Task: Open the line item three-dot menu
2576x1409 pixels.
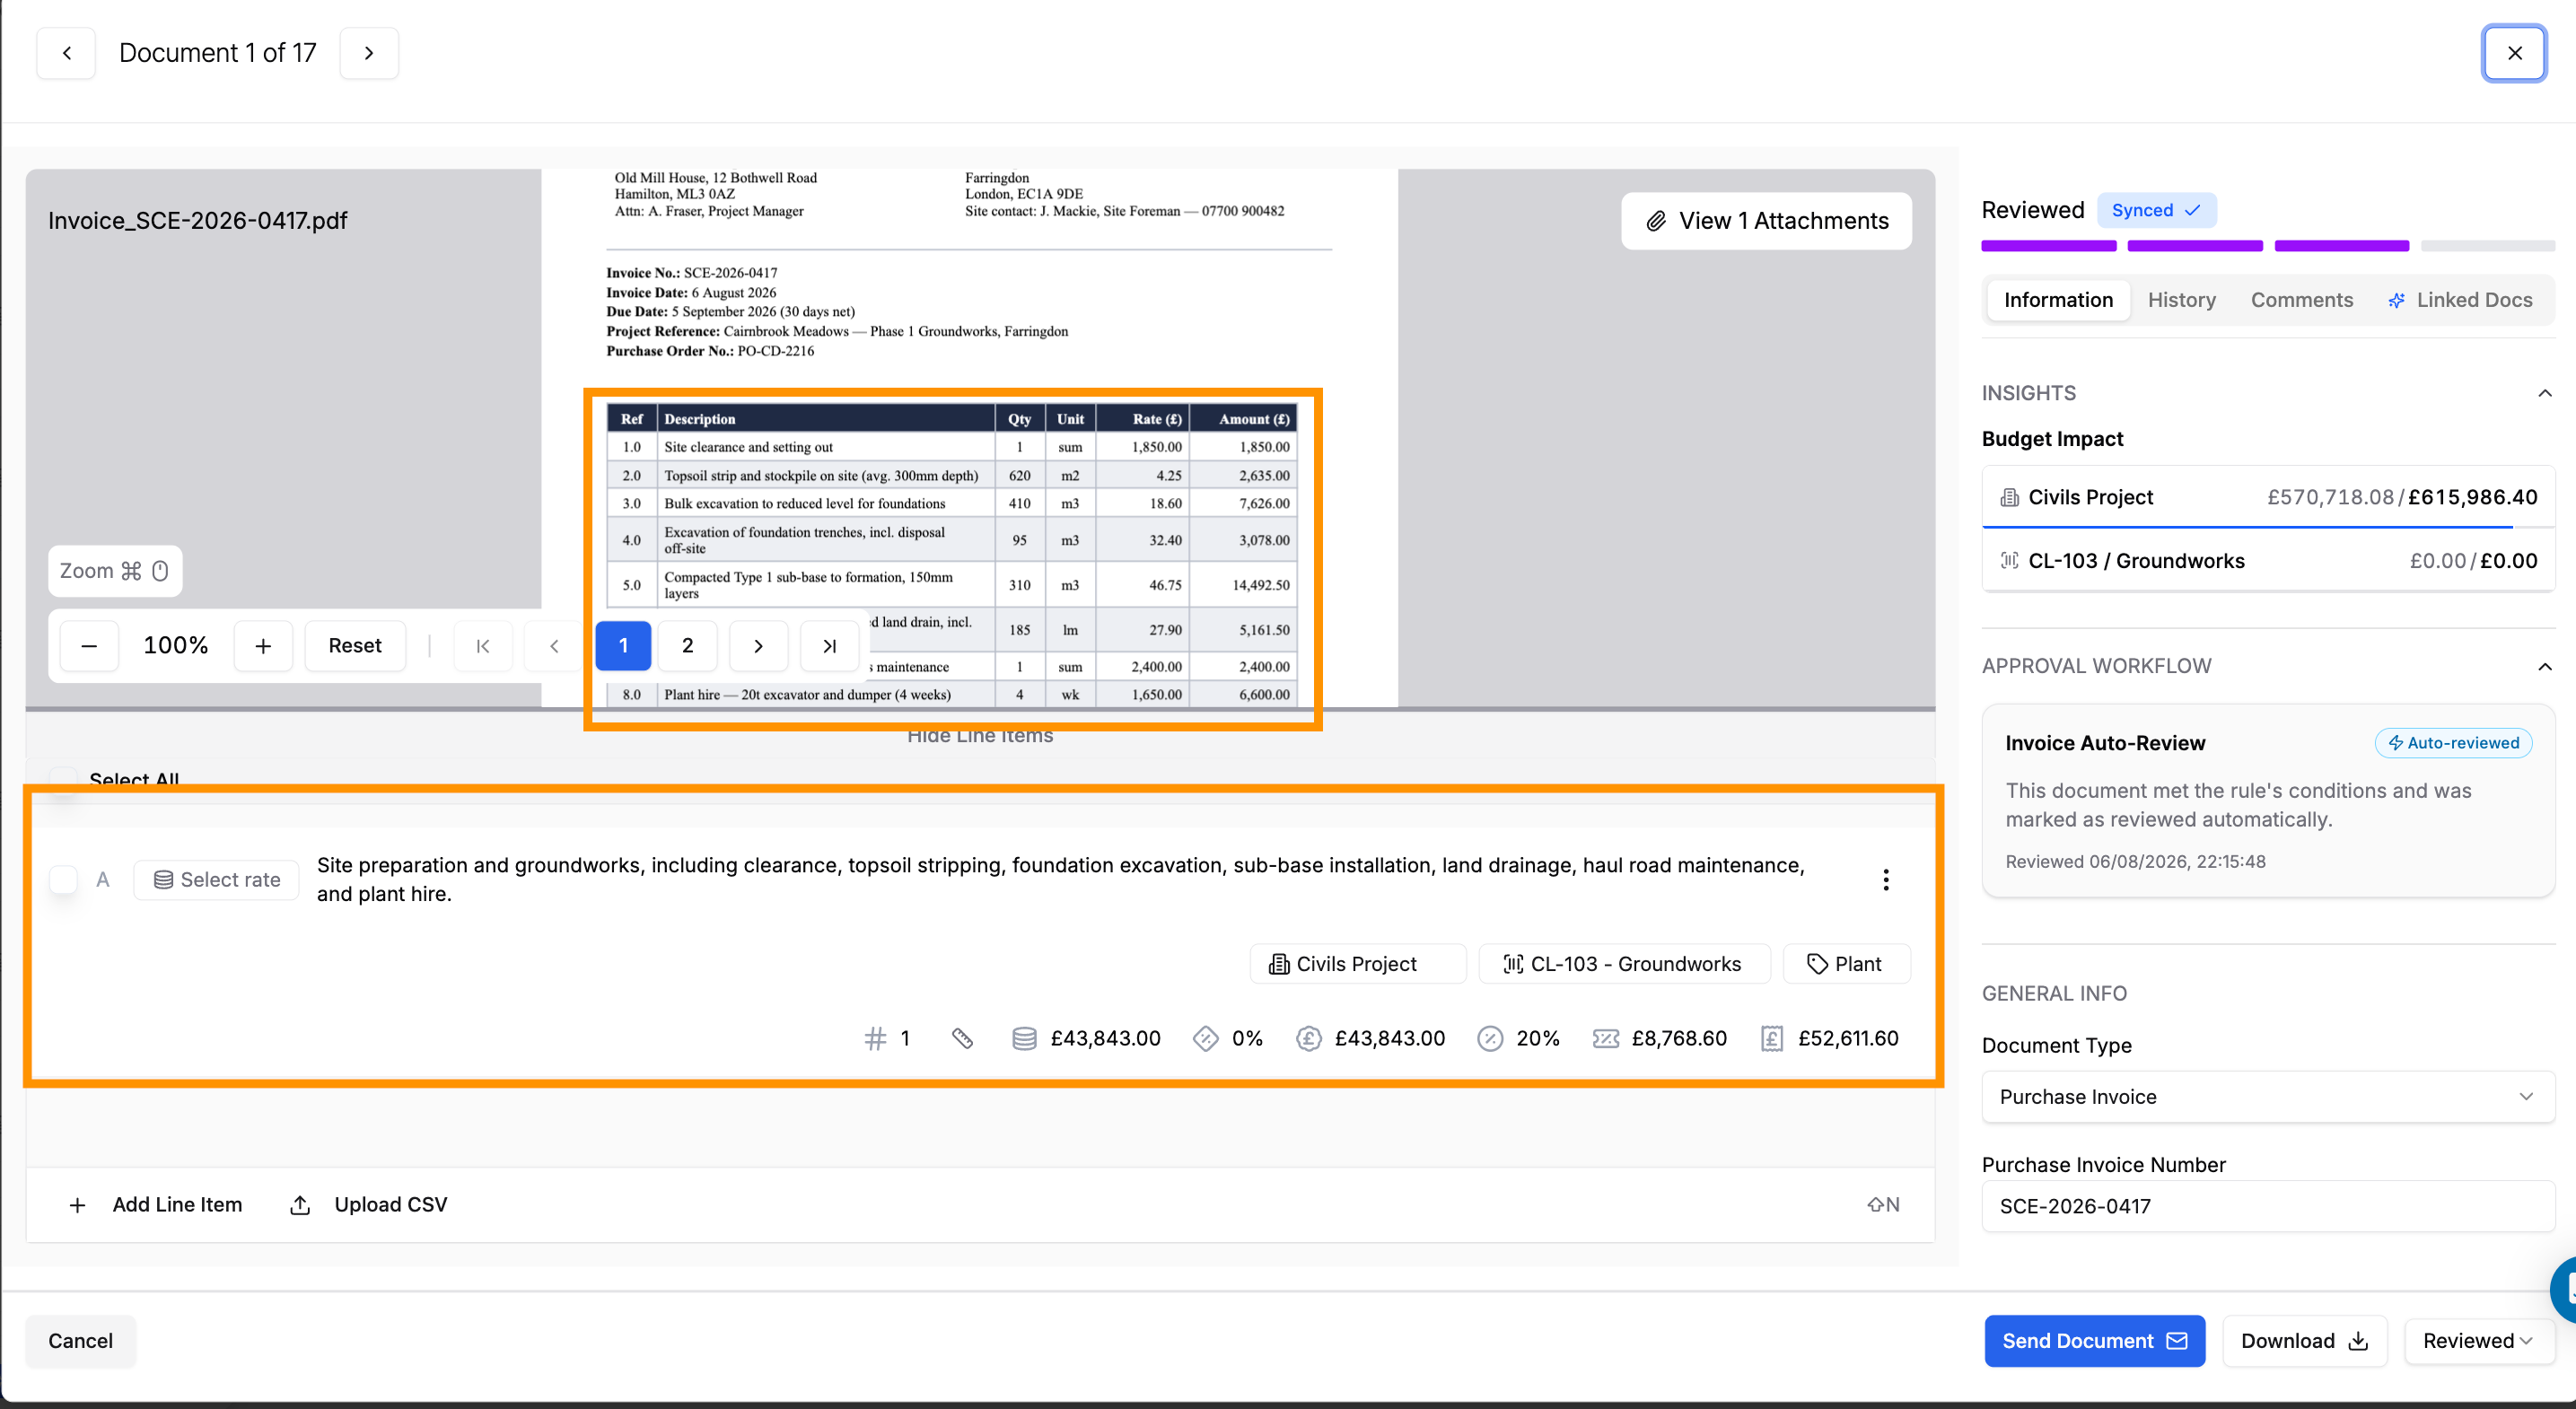Action: click(1886, 880)
